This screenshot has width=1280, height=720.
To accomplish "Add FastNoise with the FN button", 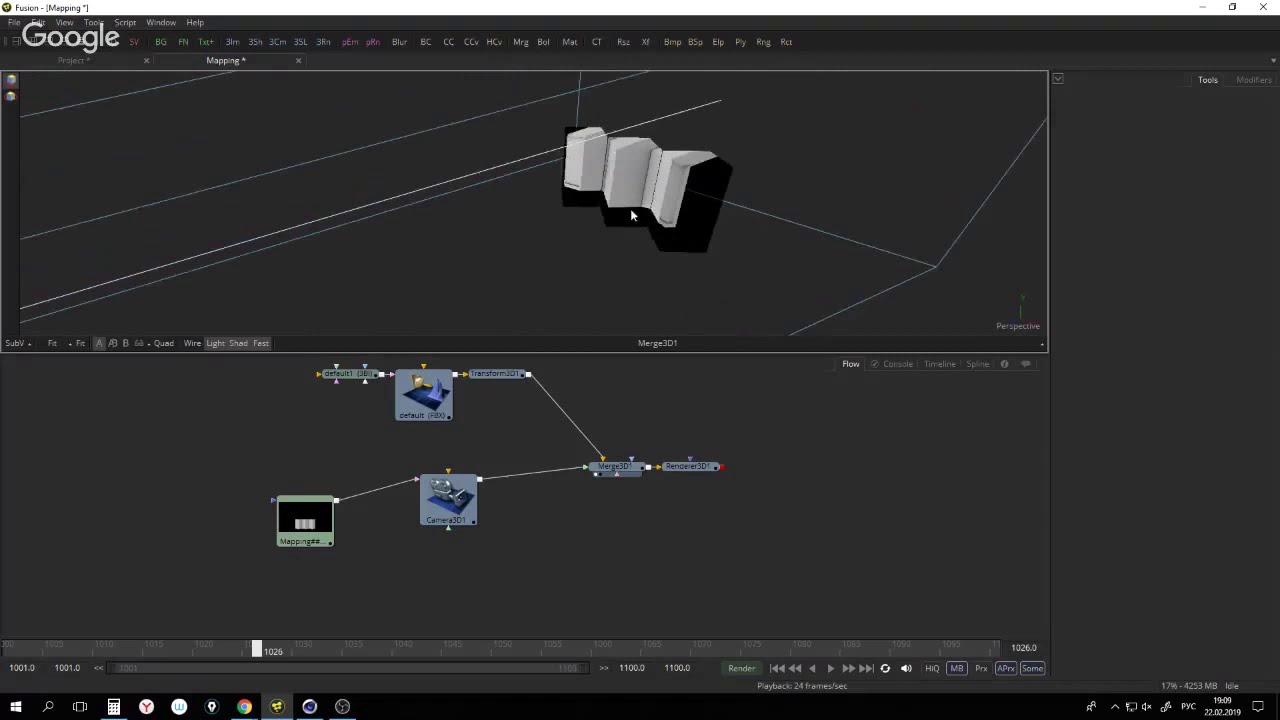I will pos(183,42).
